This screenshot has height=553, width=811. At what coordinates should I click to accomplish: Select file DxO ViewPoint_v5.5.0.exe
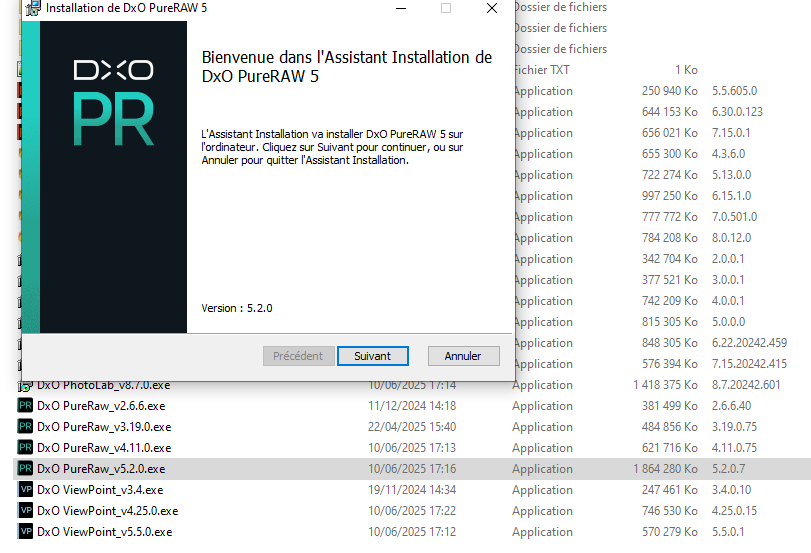click(x=104, y=532)
